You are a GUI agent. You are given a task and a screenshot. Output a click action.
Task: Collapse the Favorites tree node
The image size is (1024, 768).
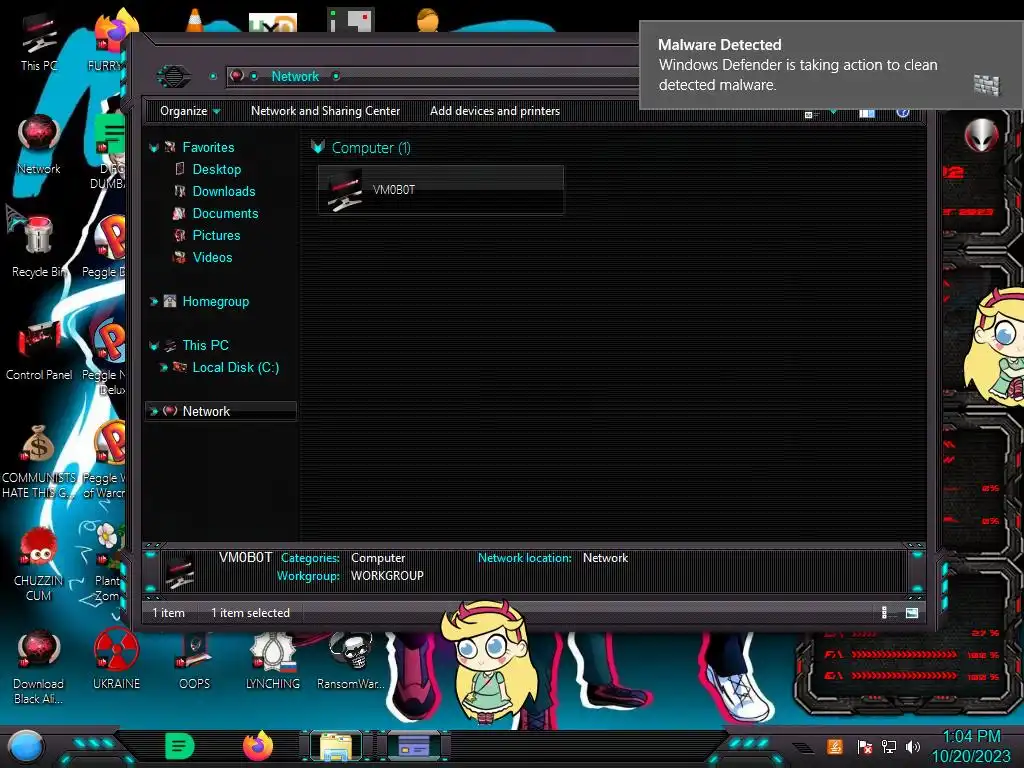pyautogui.click(x=154, y=148)
